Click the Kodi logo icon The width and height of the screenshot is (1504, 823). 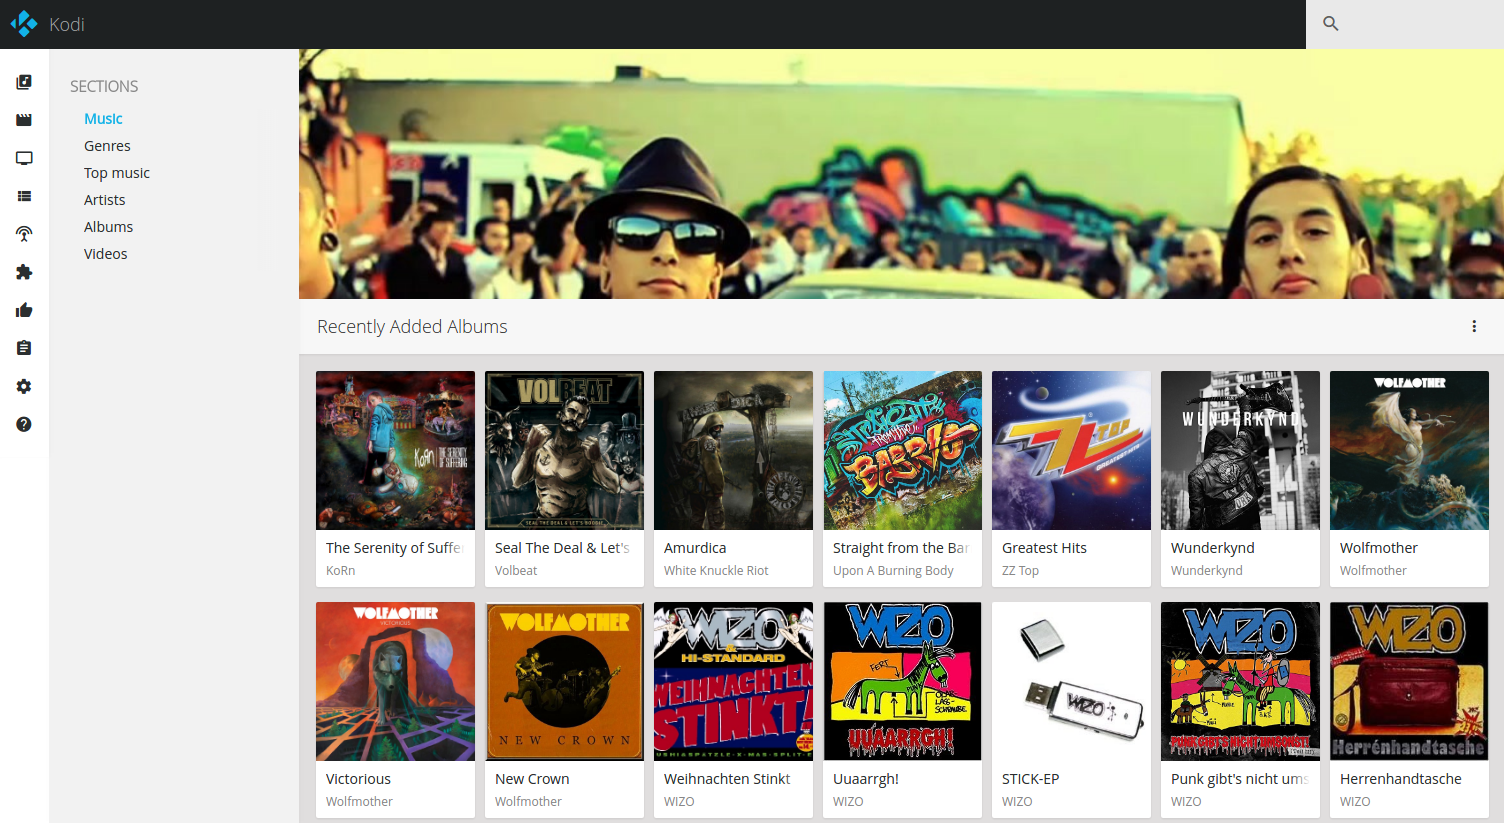(24, 24)
